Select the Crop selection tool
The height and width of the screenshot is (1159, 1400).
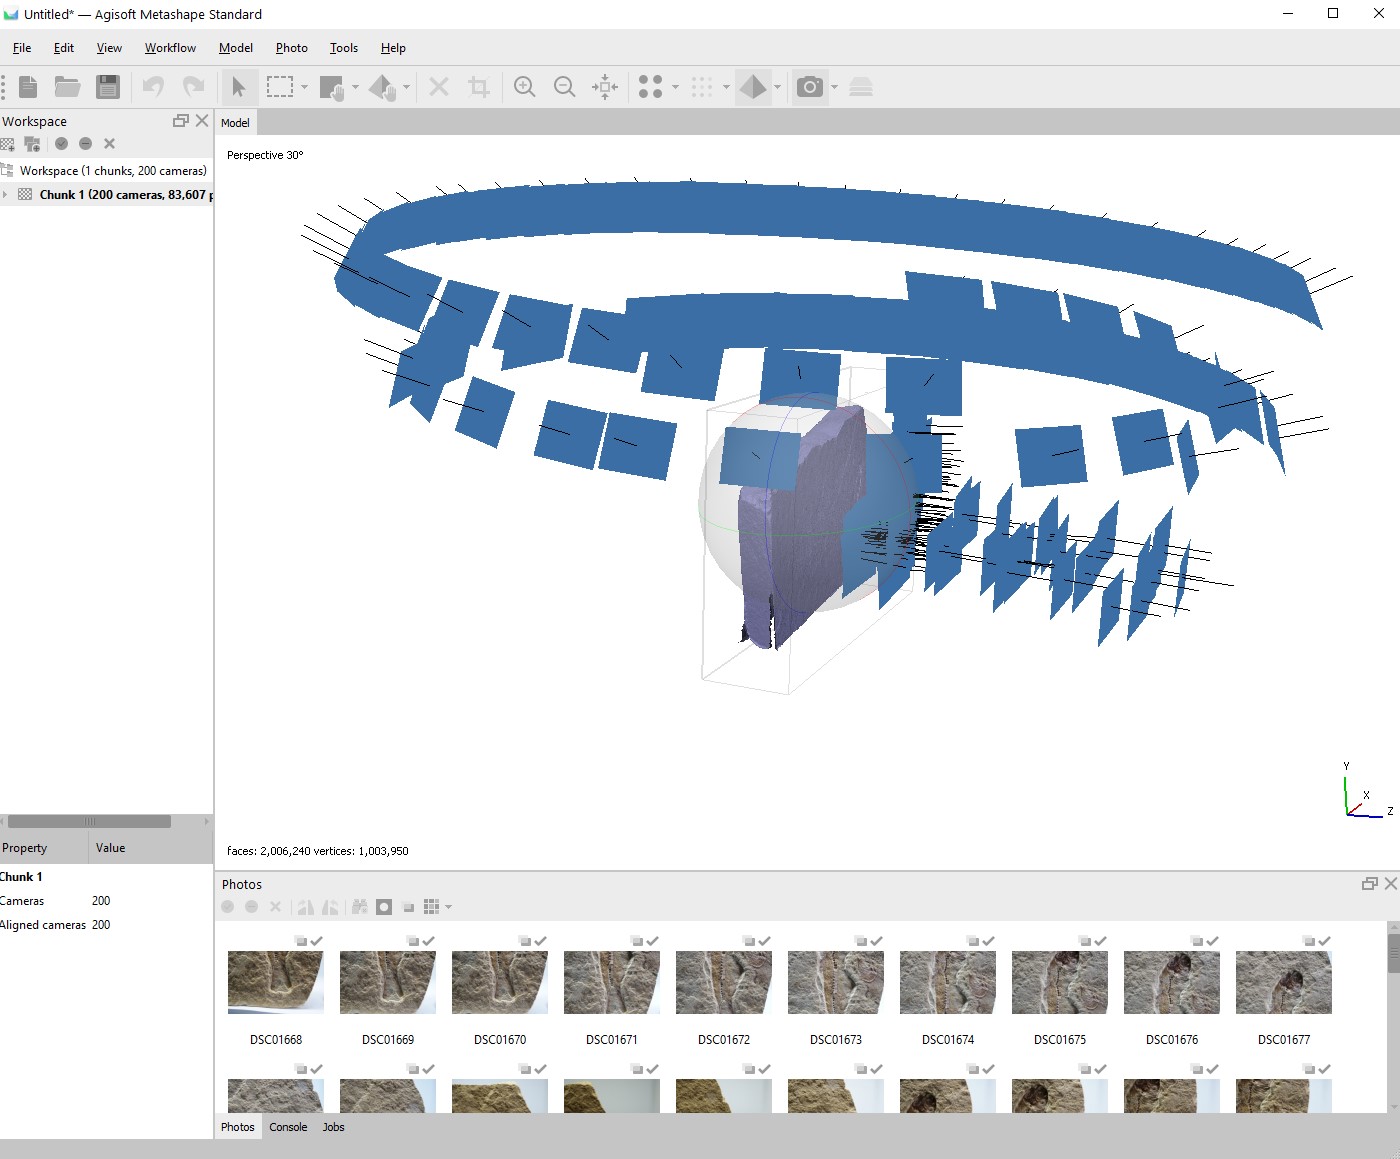click(479, 87)
